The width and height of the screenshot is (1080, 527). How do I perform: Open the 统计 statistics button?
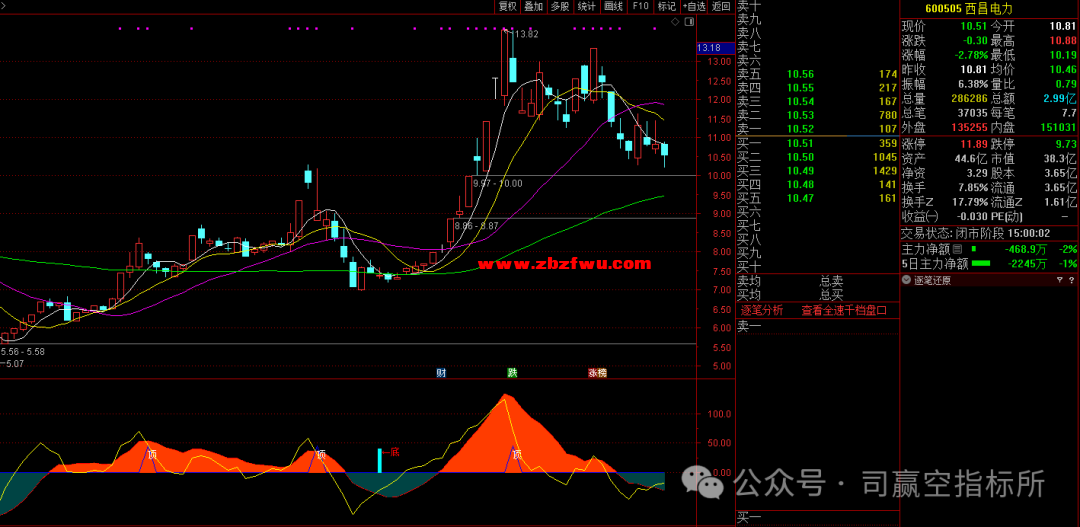click(x=587, y=6)
